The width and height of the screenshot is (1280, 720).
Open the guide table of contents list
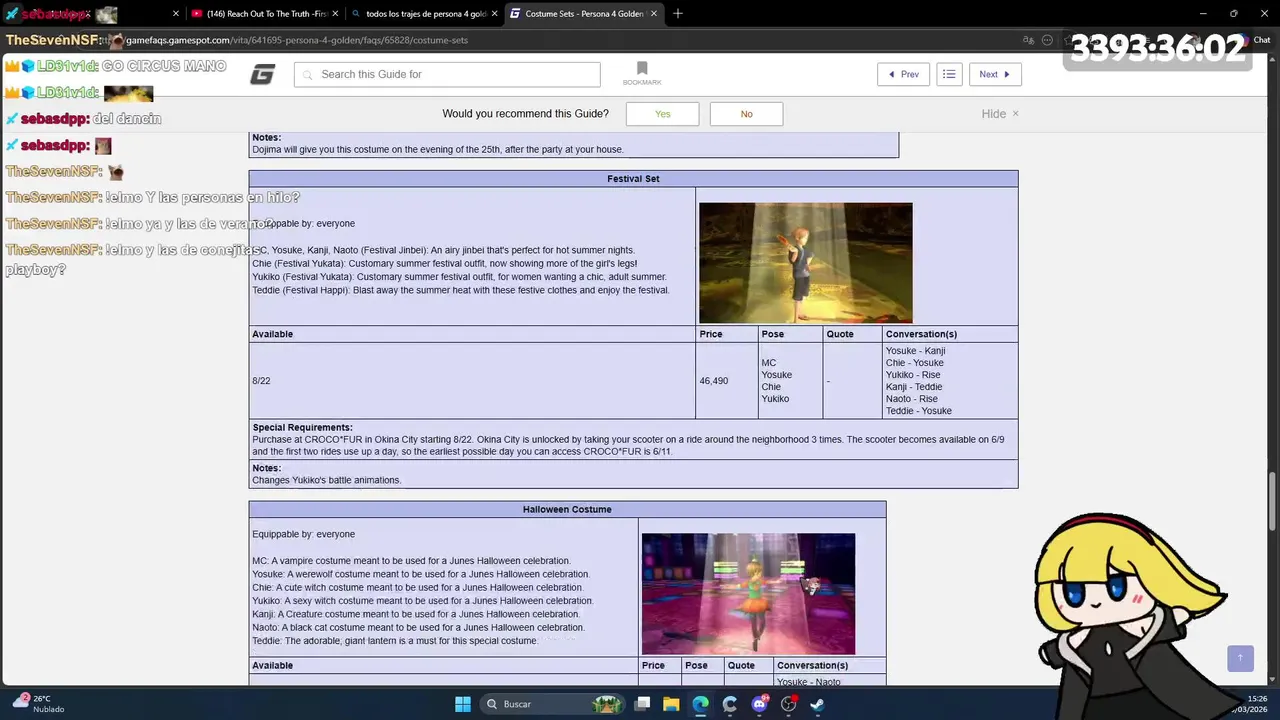pyautogui.click(x=949, y=74)
